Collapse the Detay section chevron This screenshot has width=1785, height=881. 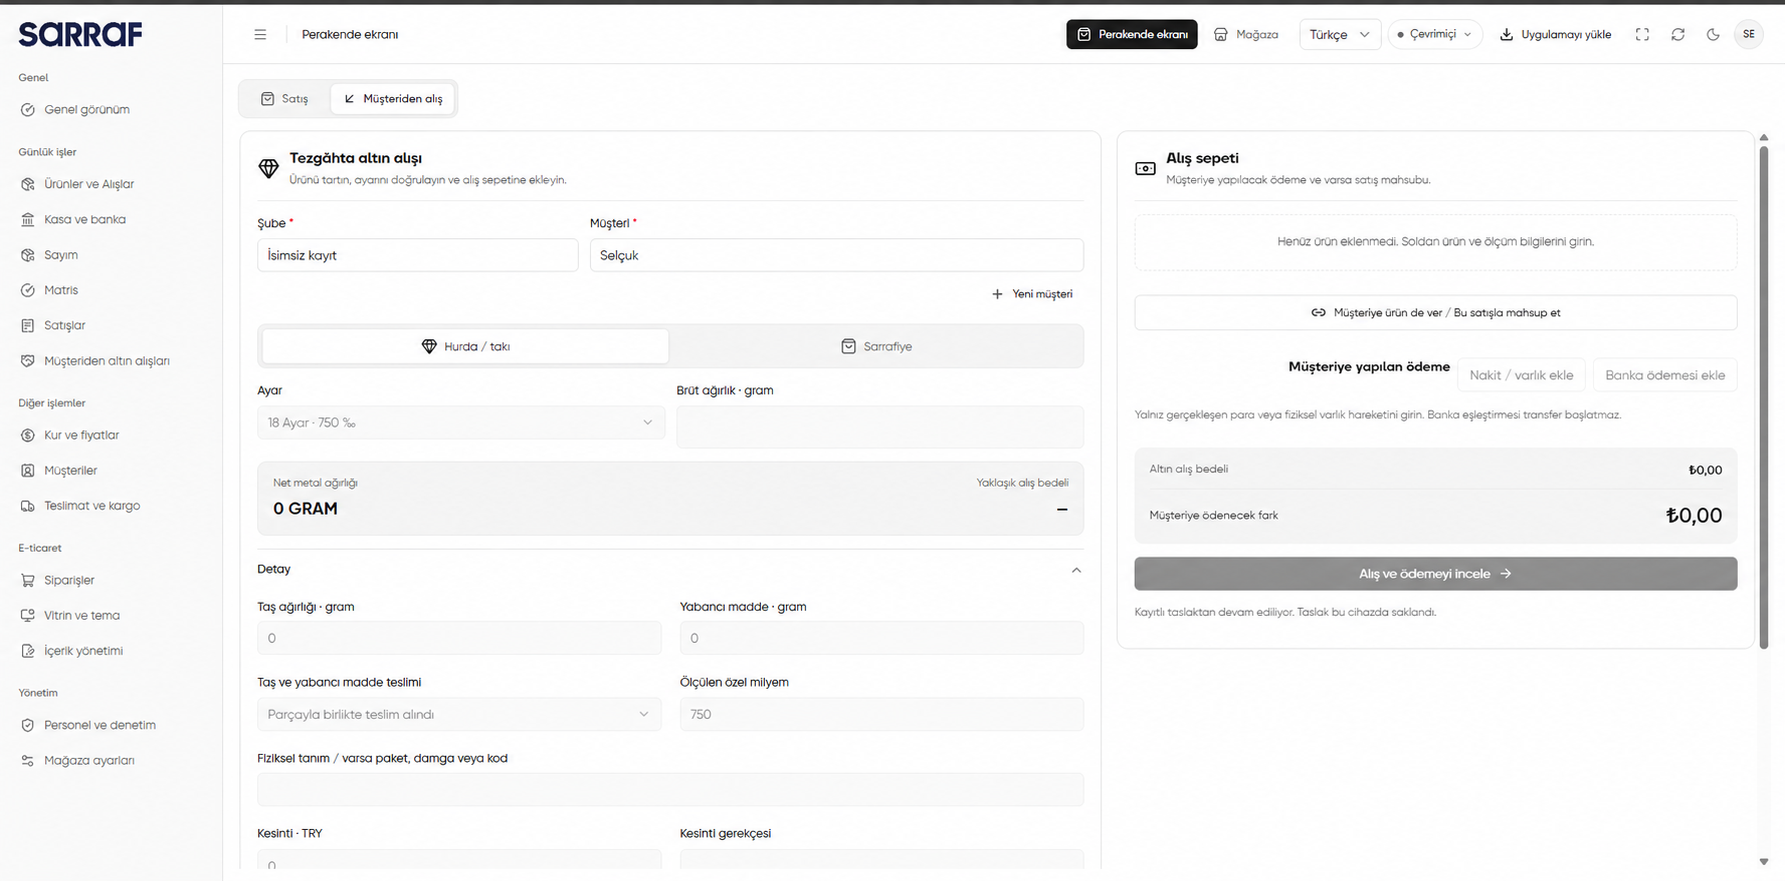(x=1076, y=570)
